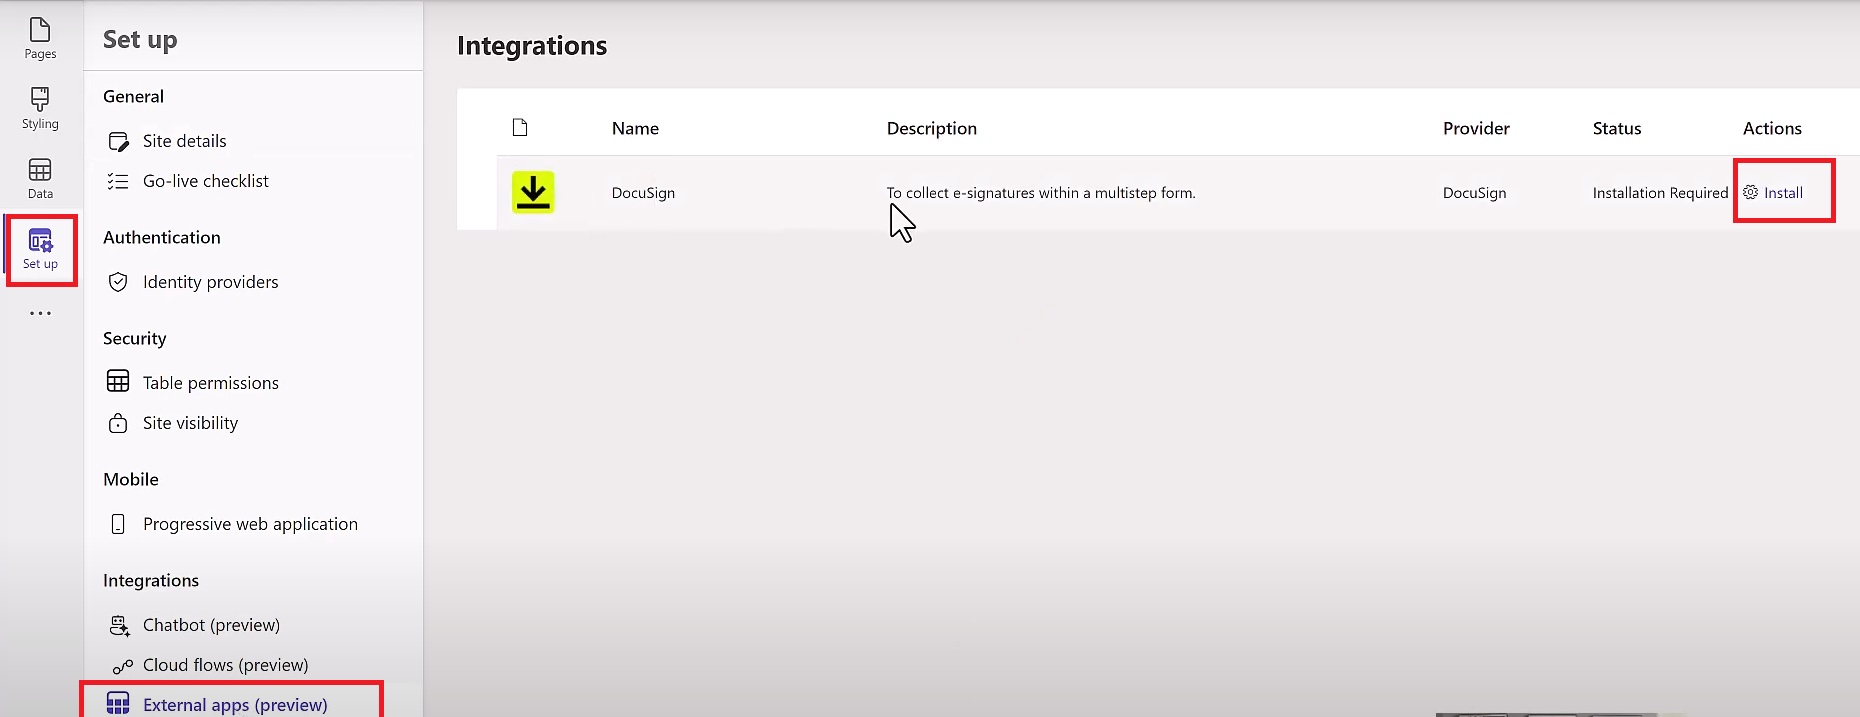Click the DocuSign yellow download logo
Screen dimensions: 1860x717
[x=533, y=192]
